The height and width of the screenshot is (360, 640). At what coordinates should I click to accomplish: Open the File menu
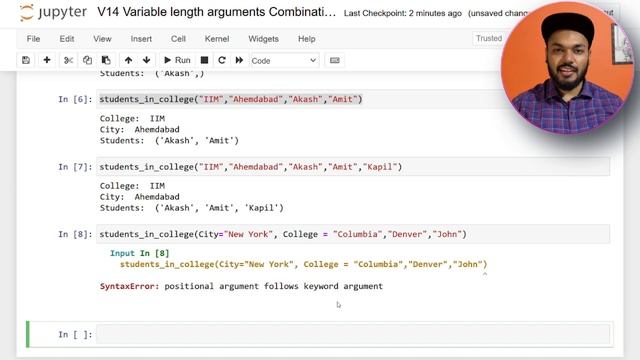click(x=33, y=39)
